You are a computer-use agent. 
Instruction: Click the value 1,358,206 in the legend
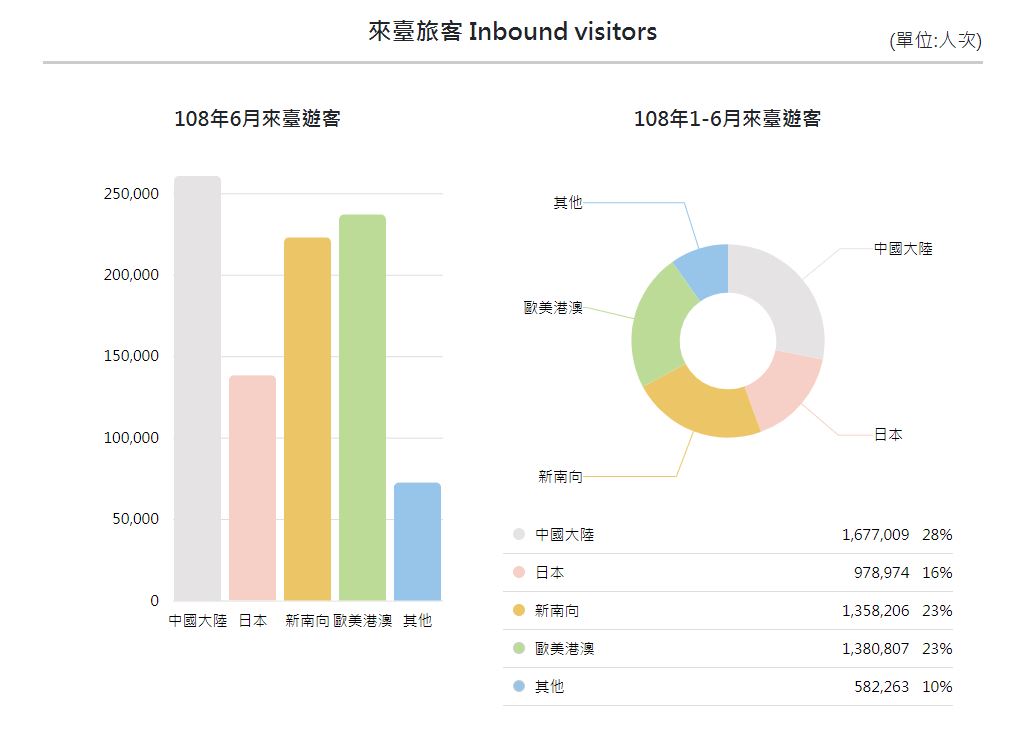(x=876, y=611)
